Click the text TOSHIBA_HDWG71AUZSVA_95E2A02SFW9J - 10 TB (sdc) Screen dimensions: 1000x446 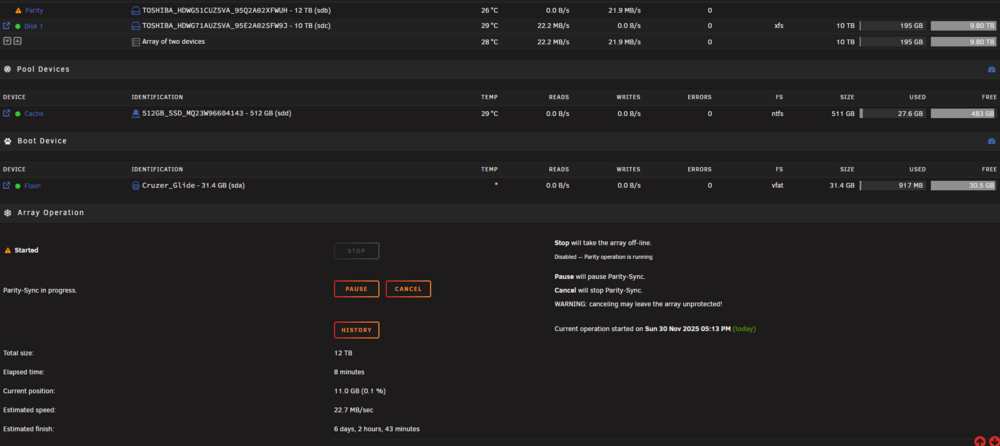[236, 26]
